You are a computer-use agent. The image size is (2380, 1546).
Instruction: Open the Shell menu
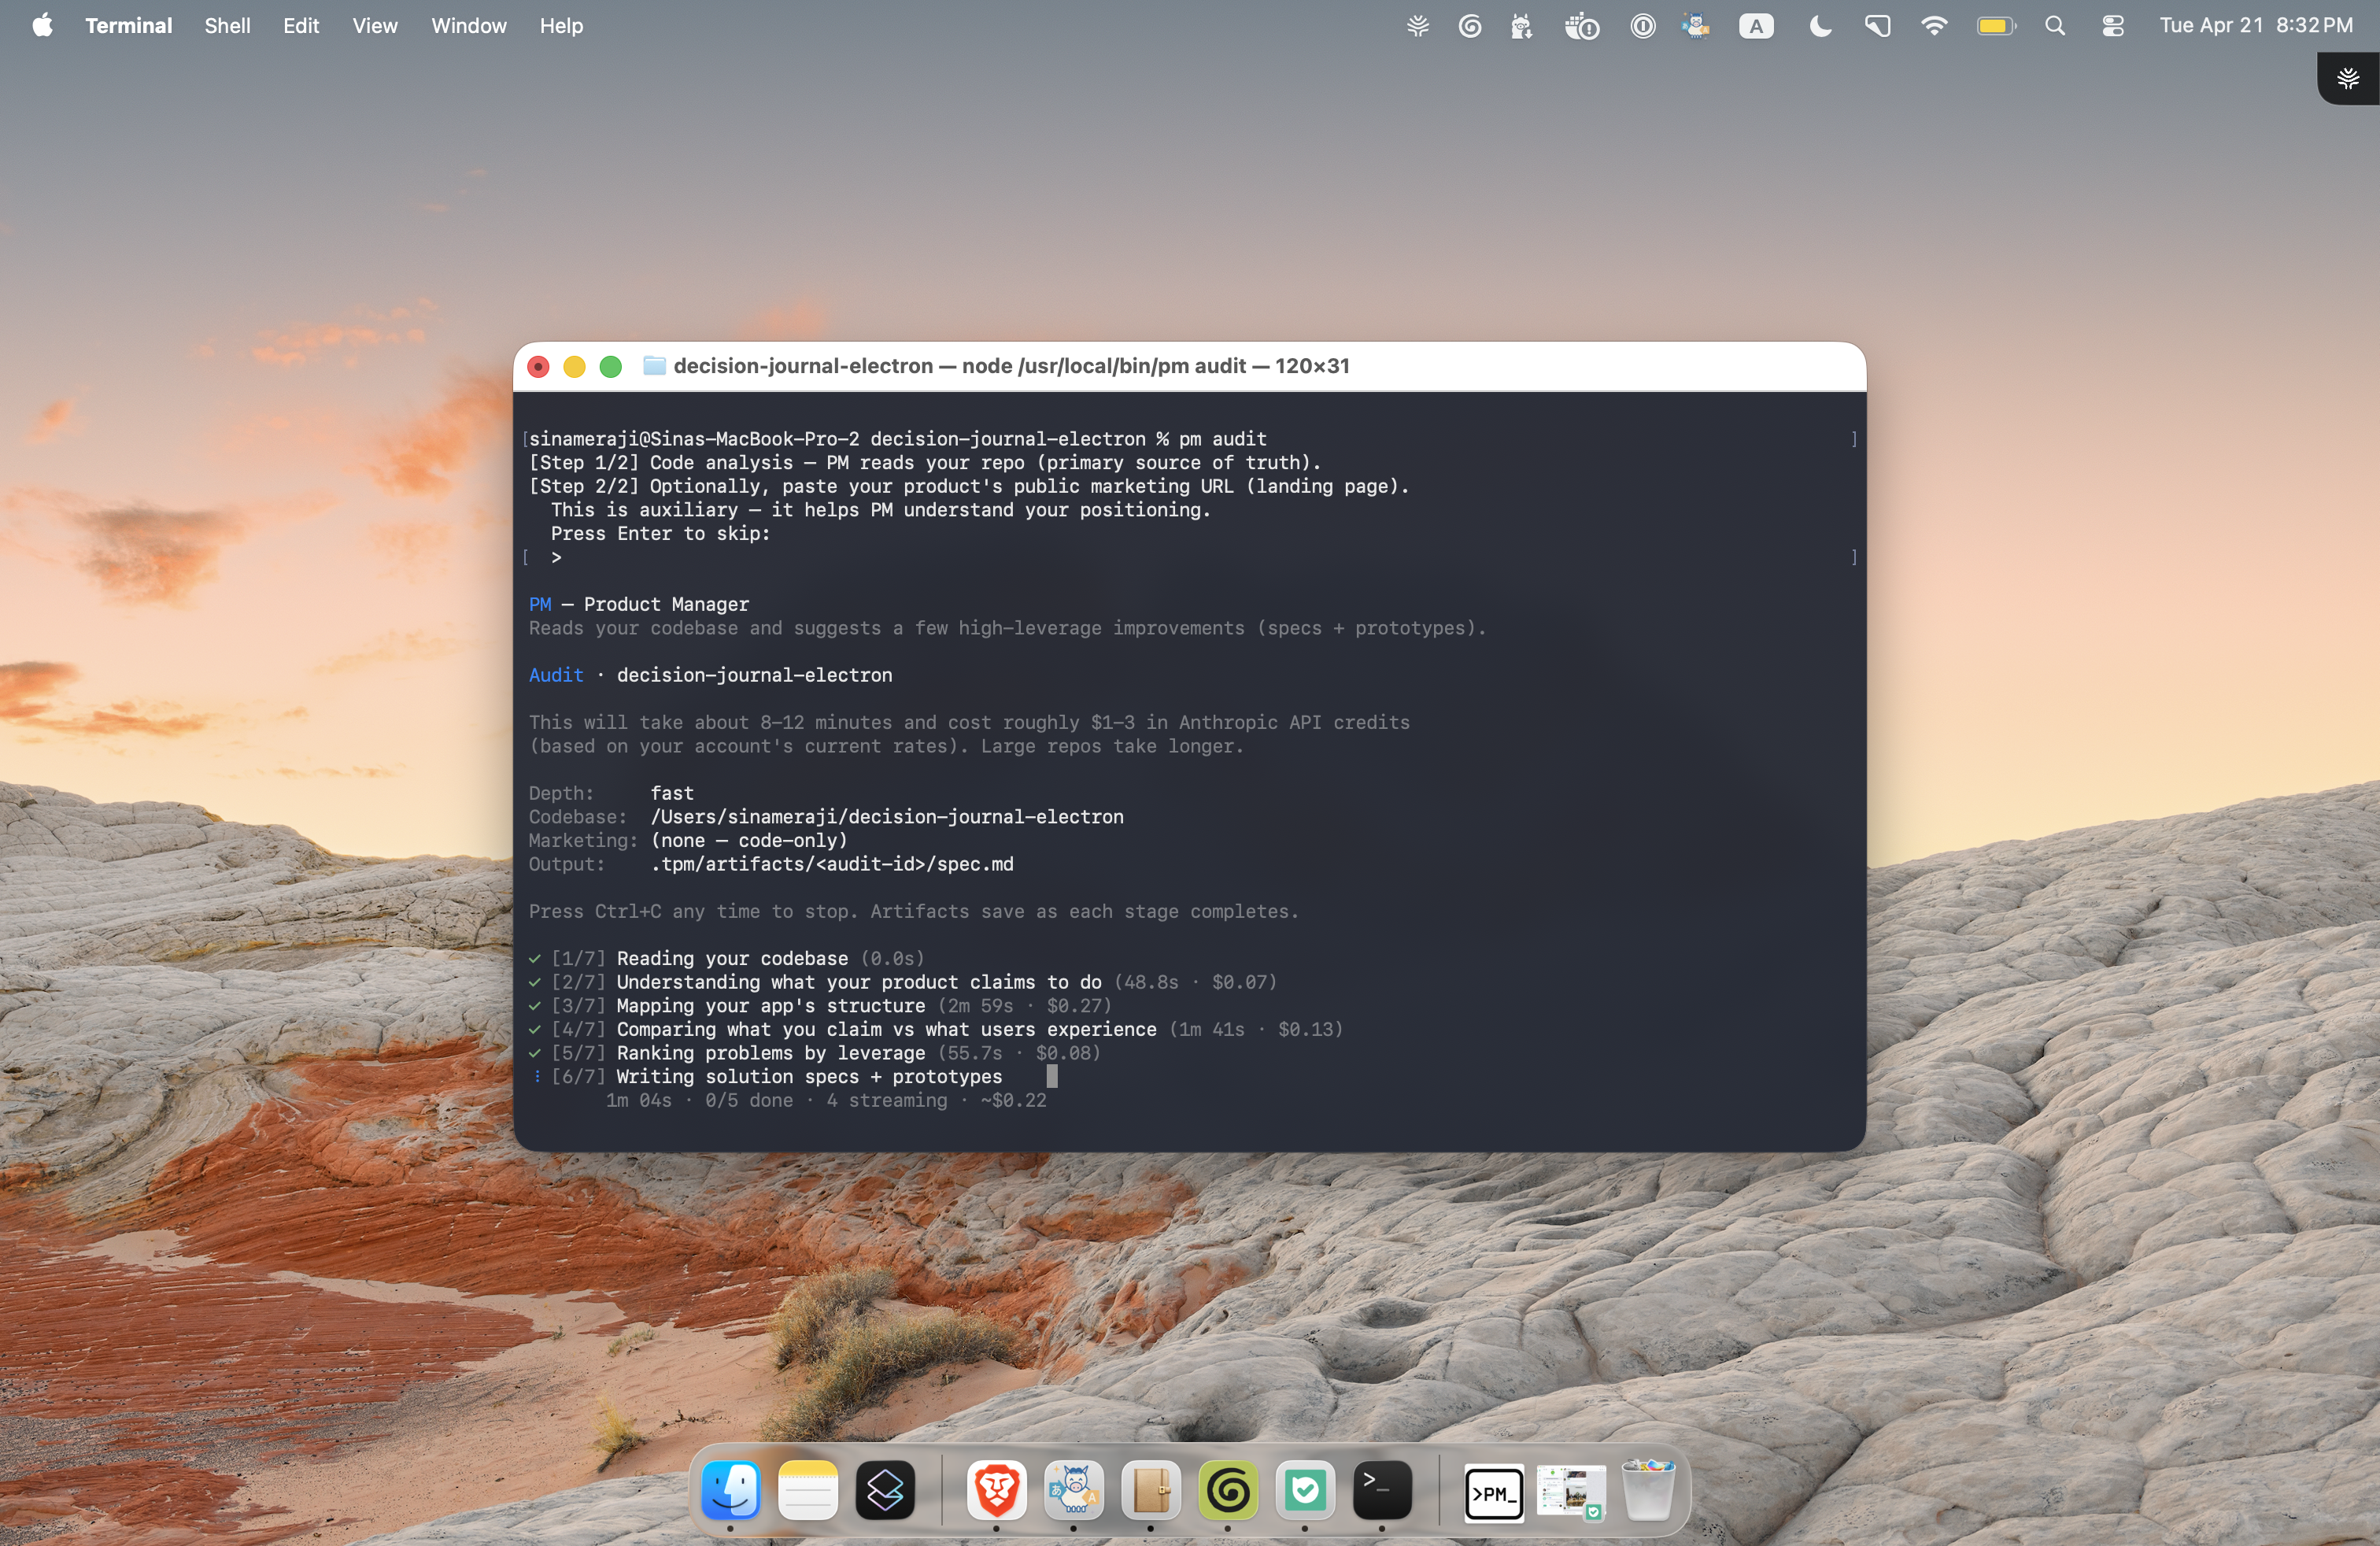point(227,26)
